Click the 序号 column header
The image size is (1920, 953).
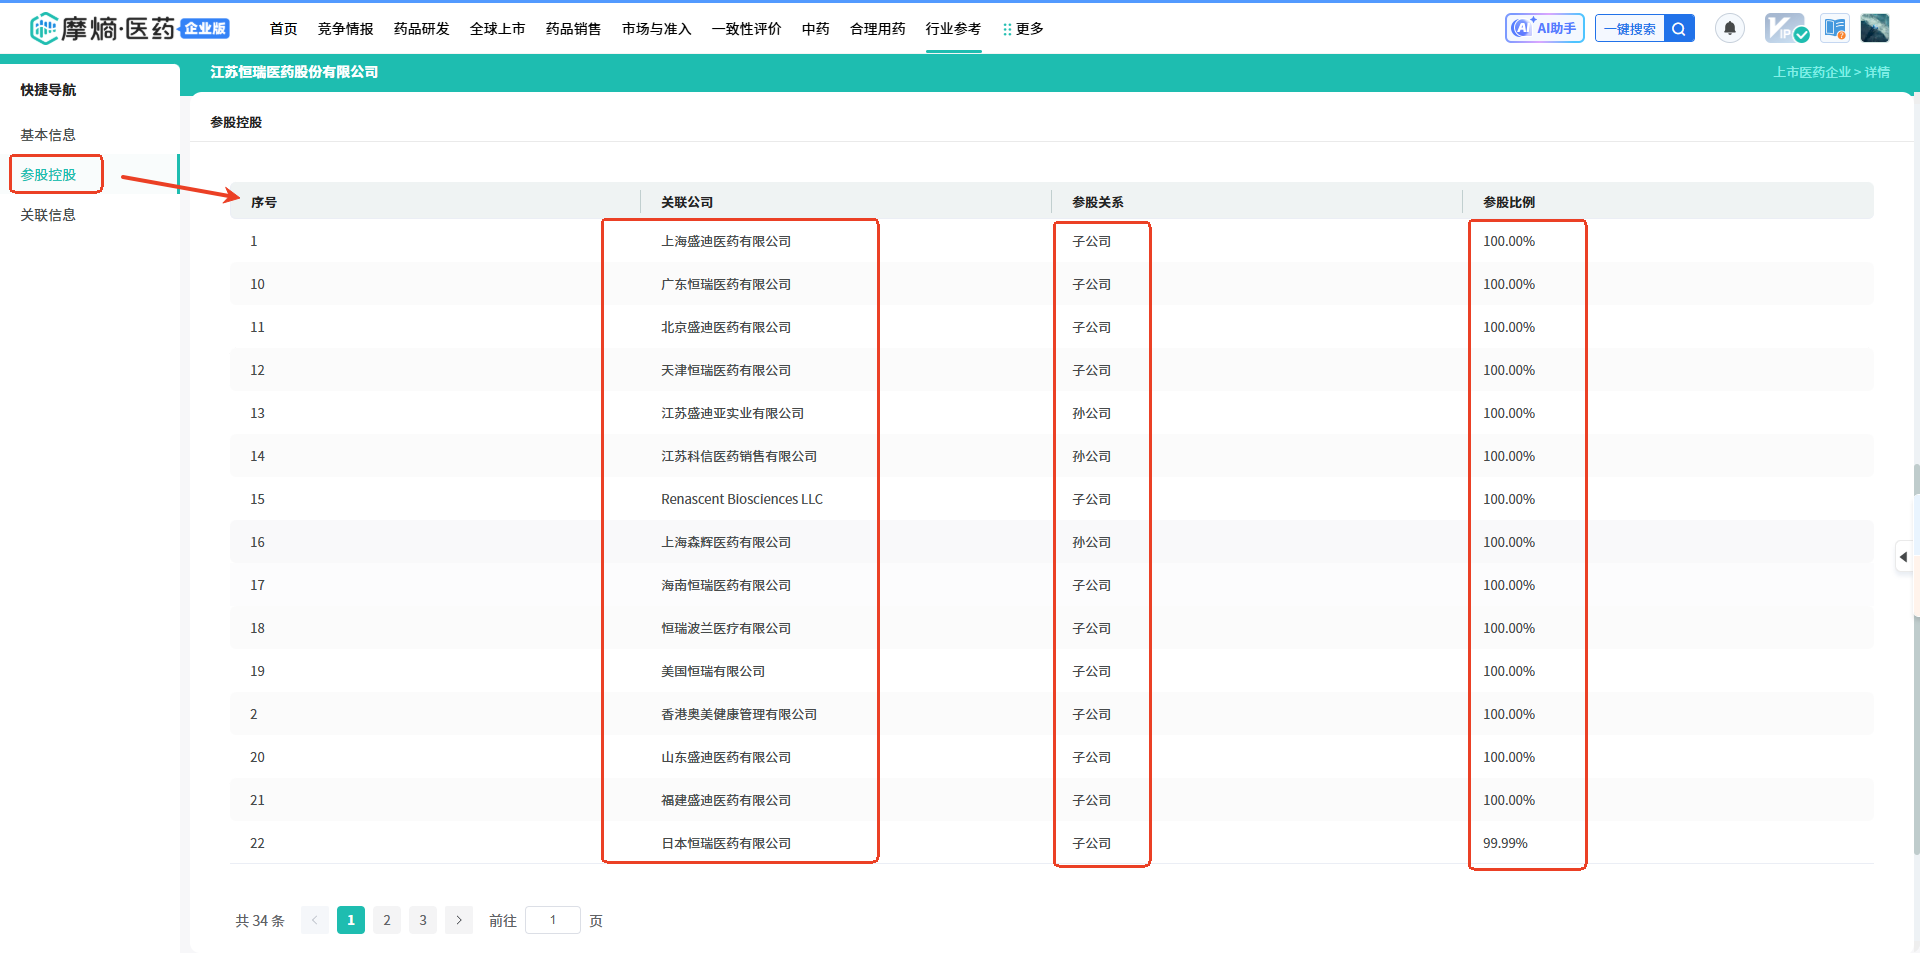coord(264,202)
